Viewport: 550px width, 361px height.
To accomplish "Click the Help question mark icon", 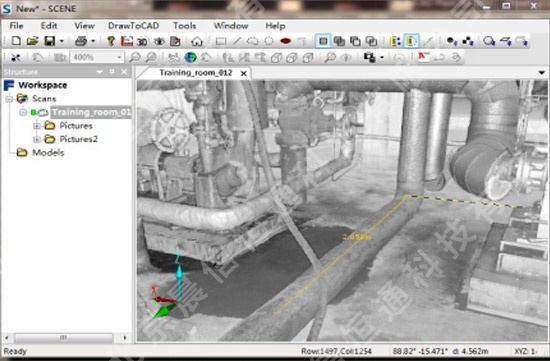I will [111, 41].
